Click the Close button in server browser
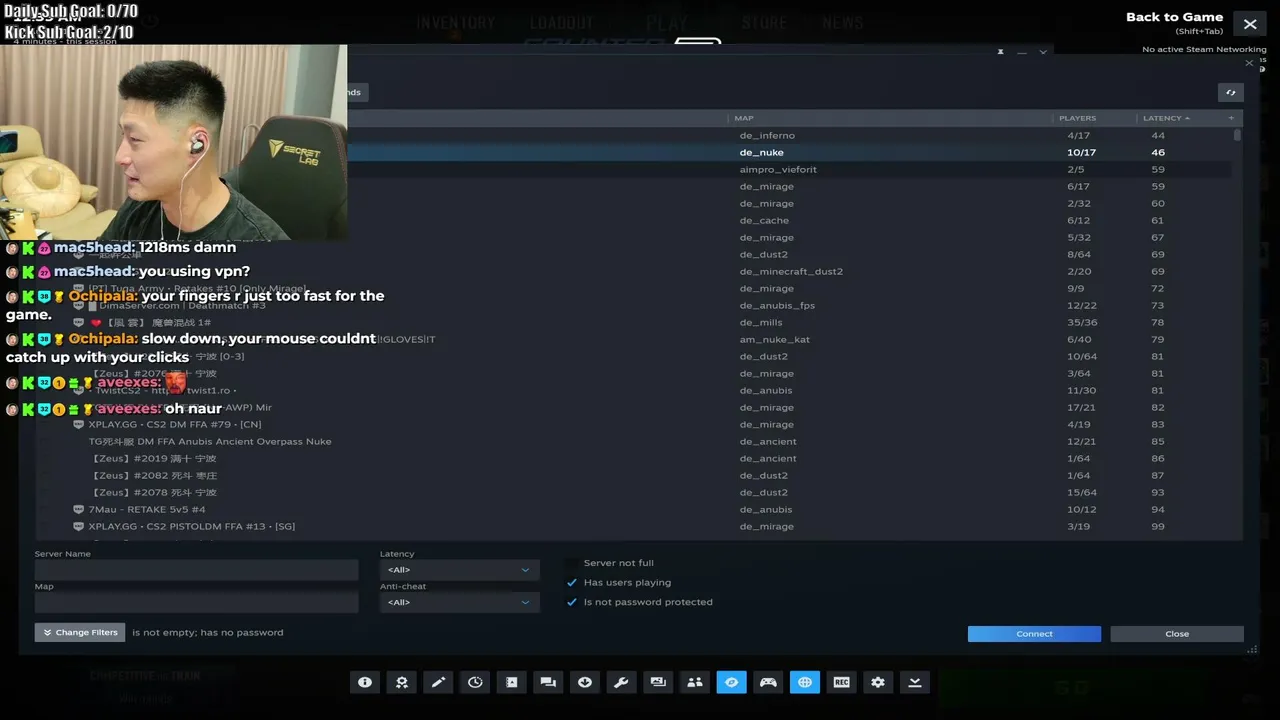The image size is (1280, 720). 1177,634
